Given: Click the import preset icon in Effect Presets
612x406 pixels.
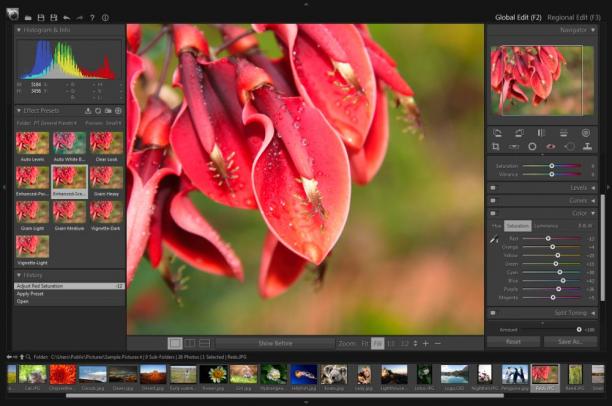Looking at the screenshot, I should pyautogui.click(x=88, y=111).
